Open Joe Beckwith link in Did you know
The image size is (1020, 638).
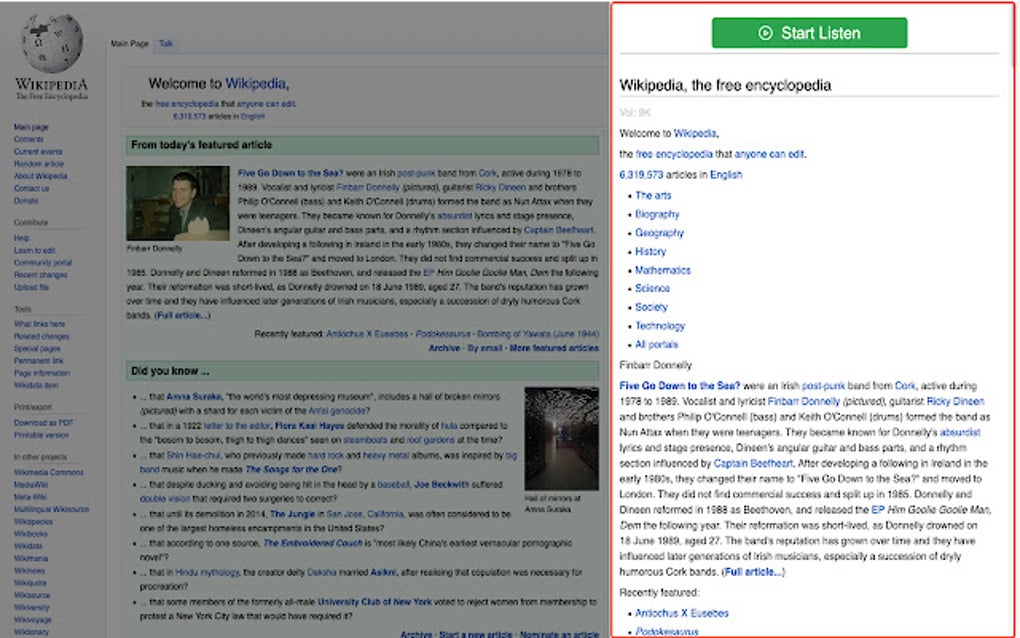[441, 485]
